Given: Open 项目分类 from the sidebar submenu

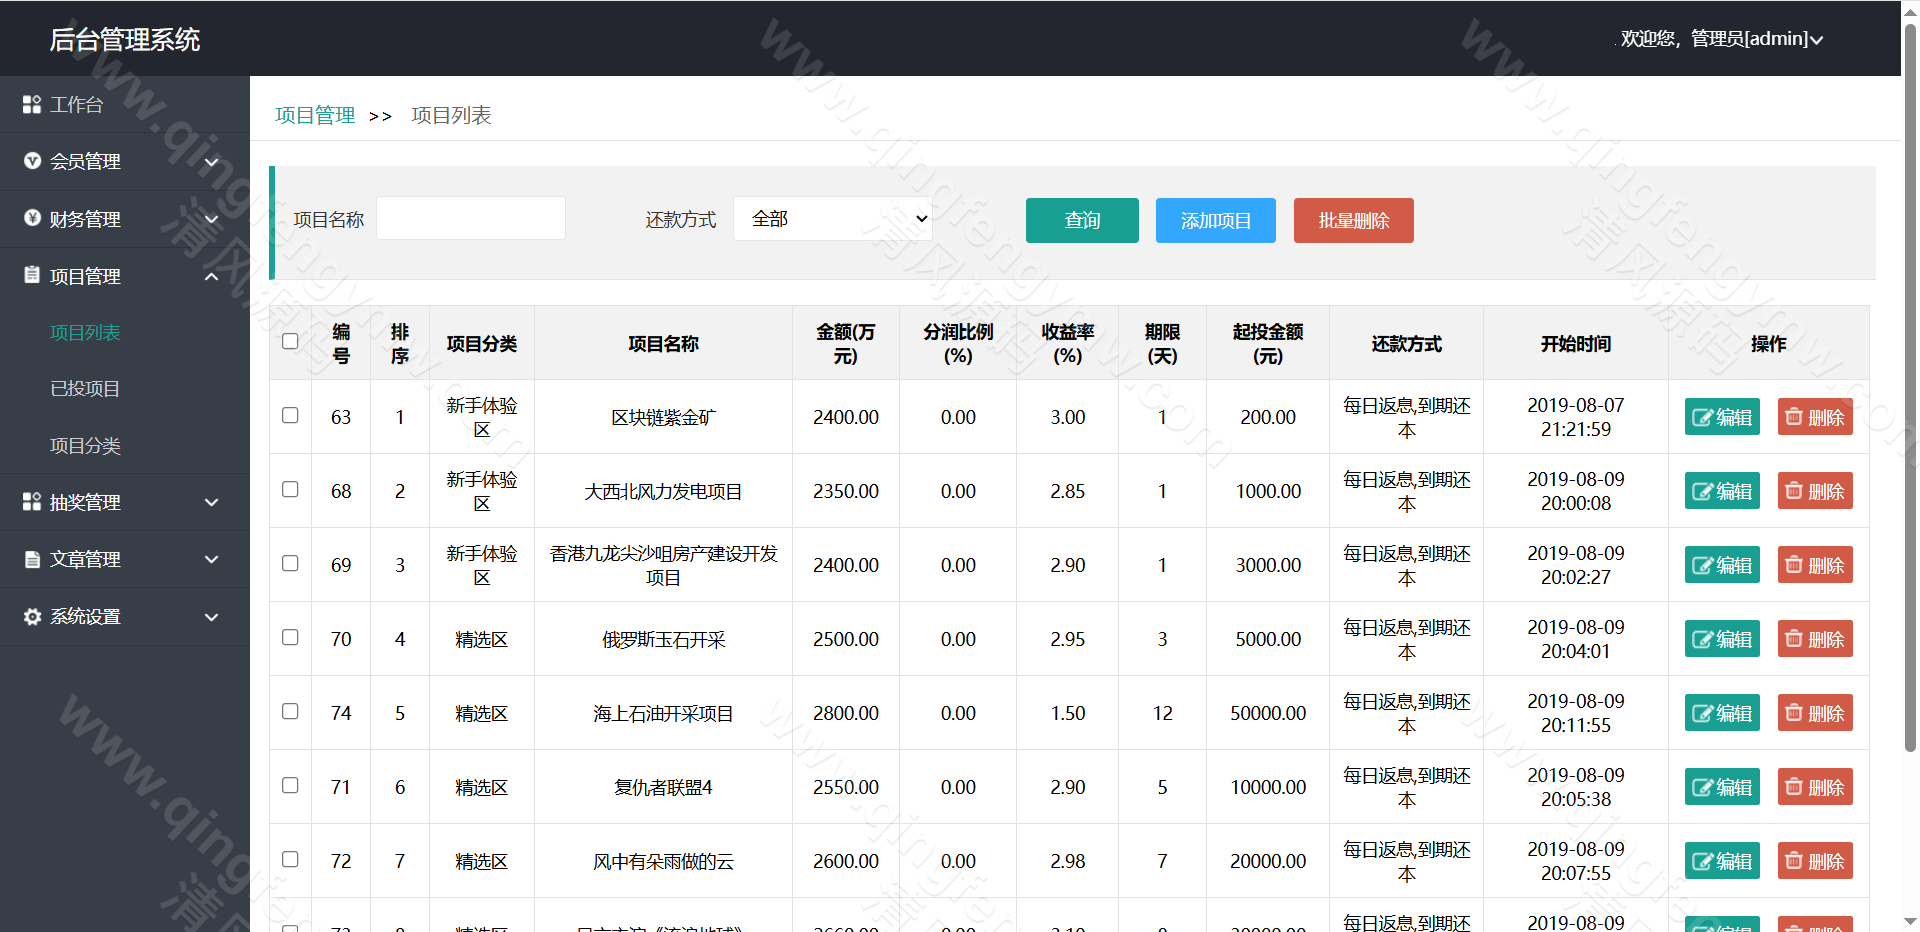Looking at the screenshot, I should click(x=84, y=446).
